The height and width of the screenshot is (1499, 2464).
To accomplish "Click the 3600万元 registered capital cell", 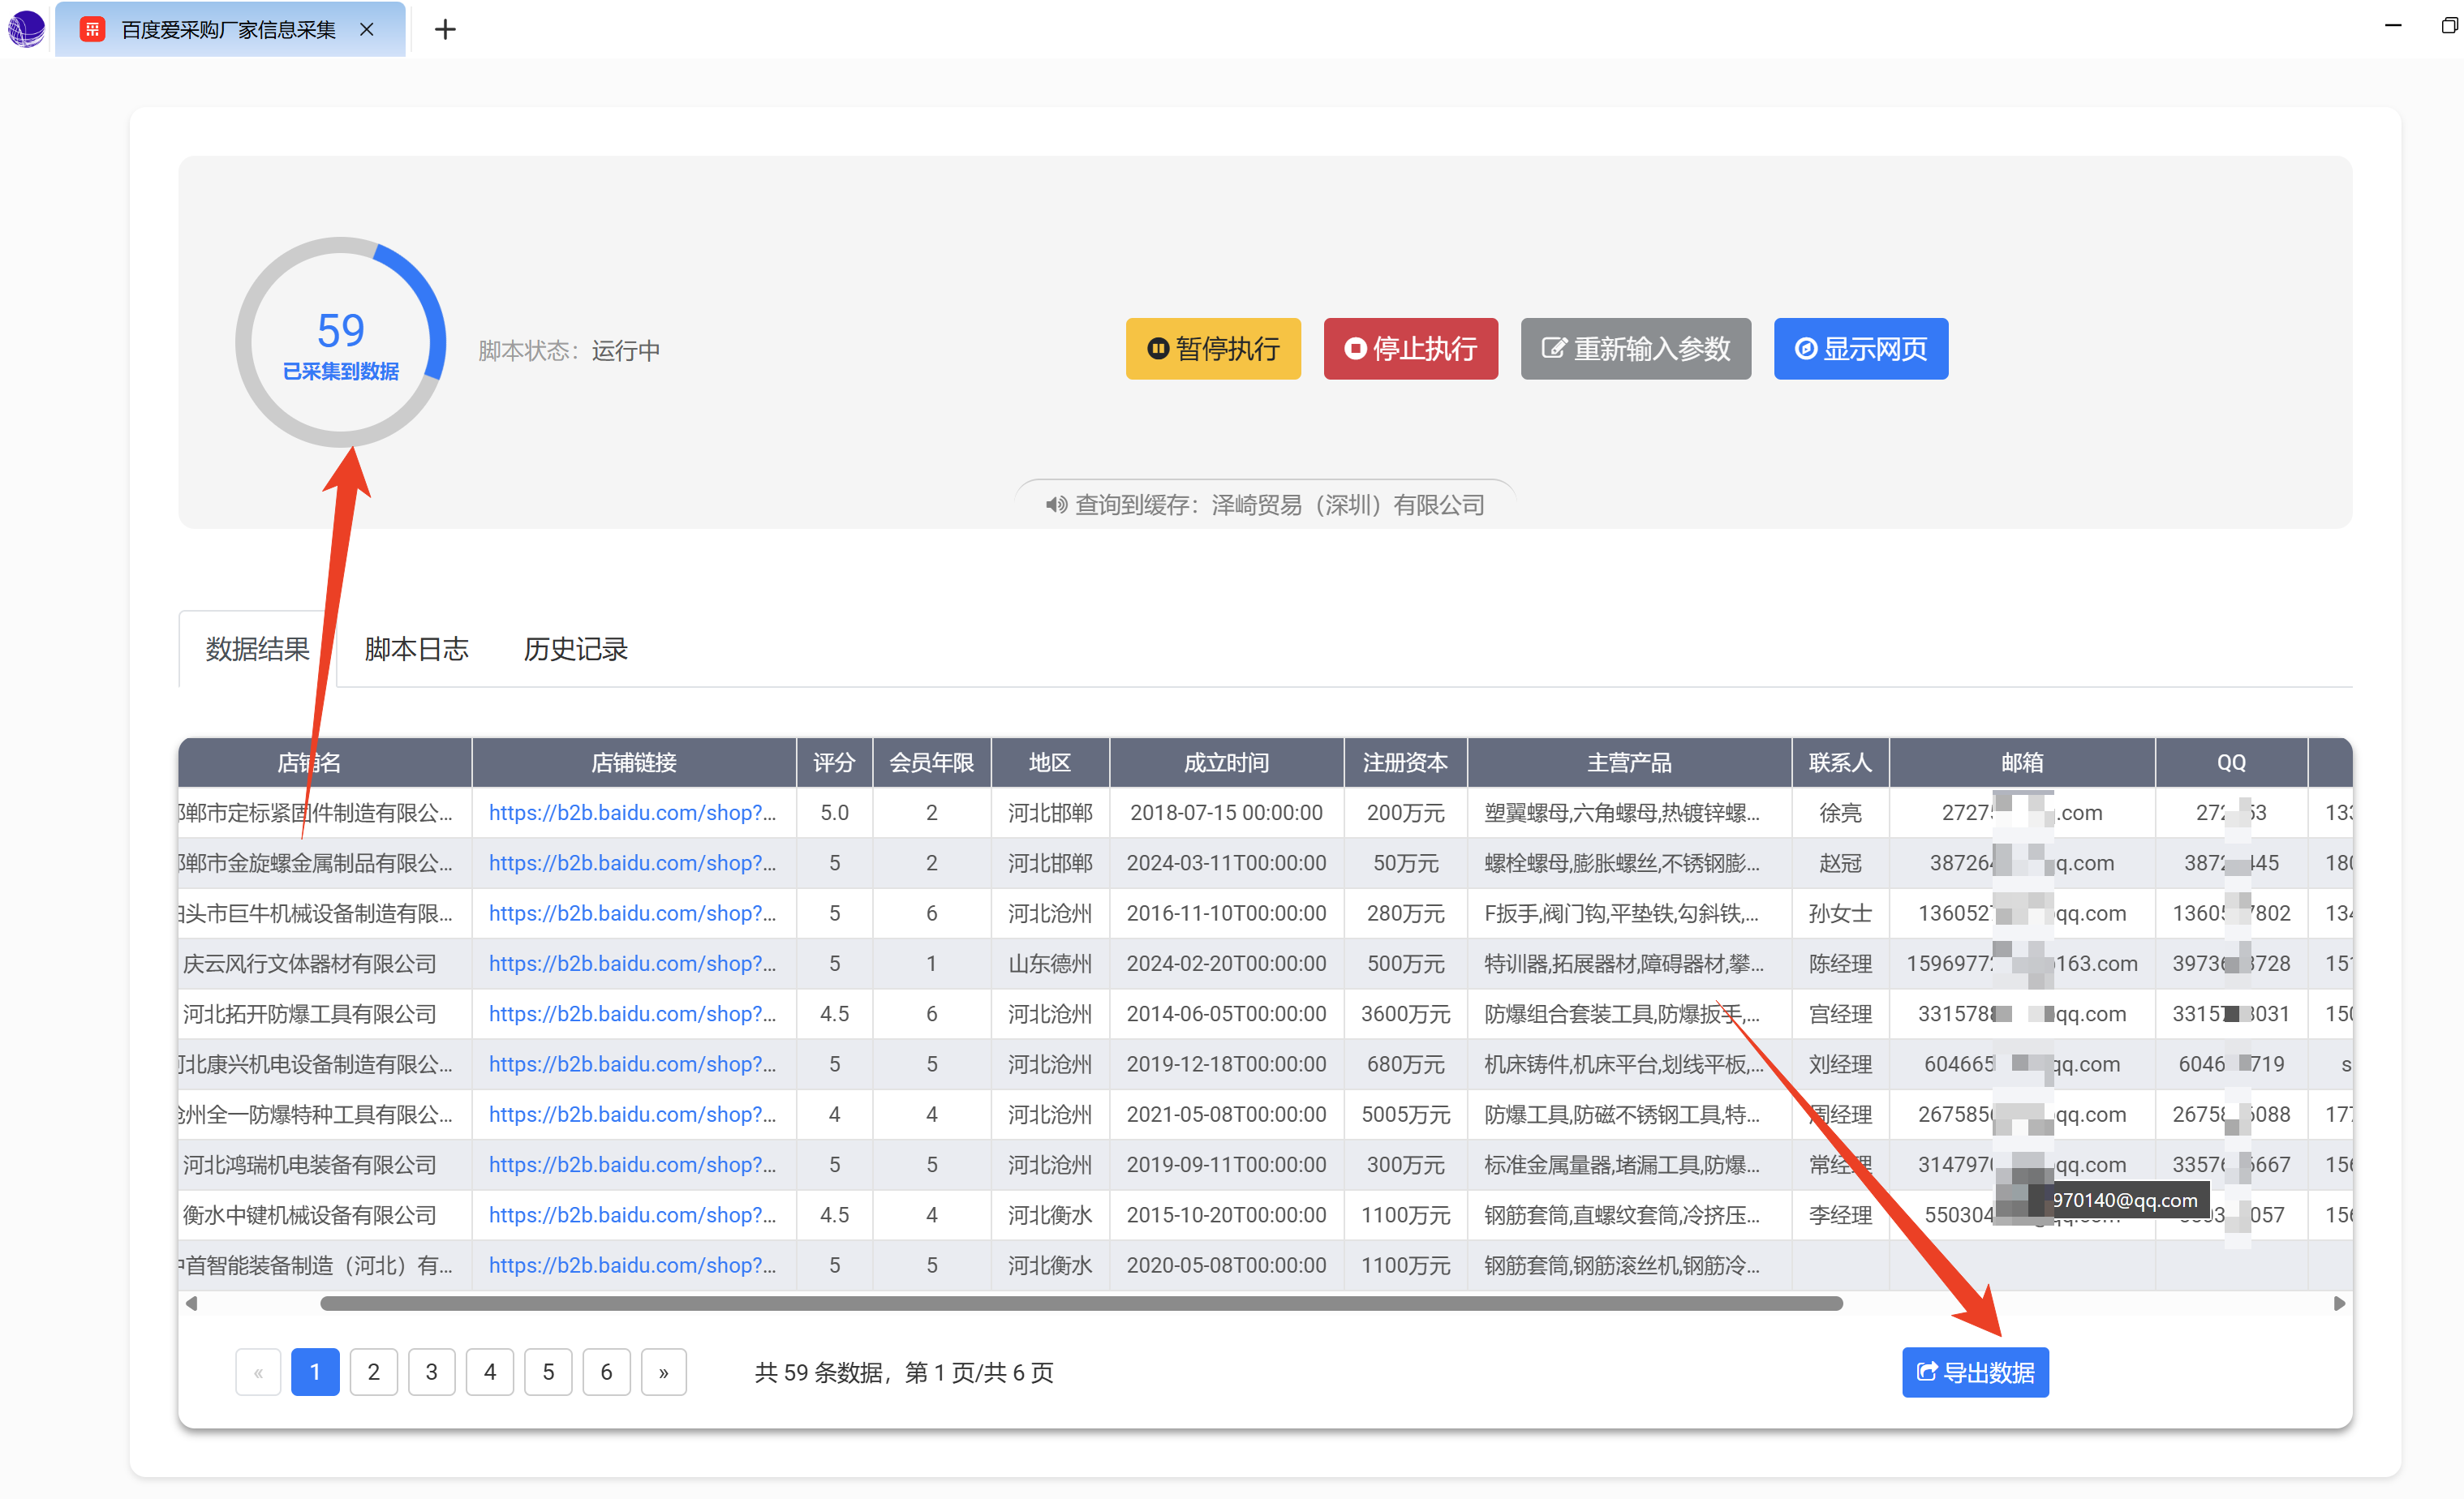I will [x=1405, y=1014].
